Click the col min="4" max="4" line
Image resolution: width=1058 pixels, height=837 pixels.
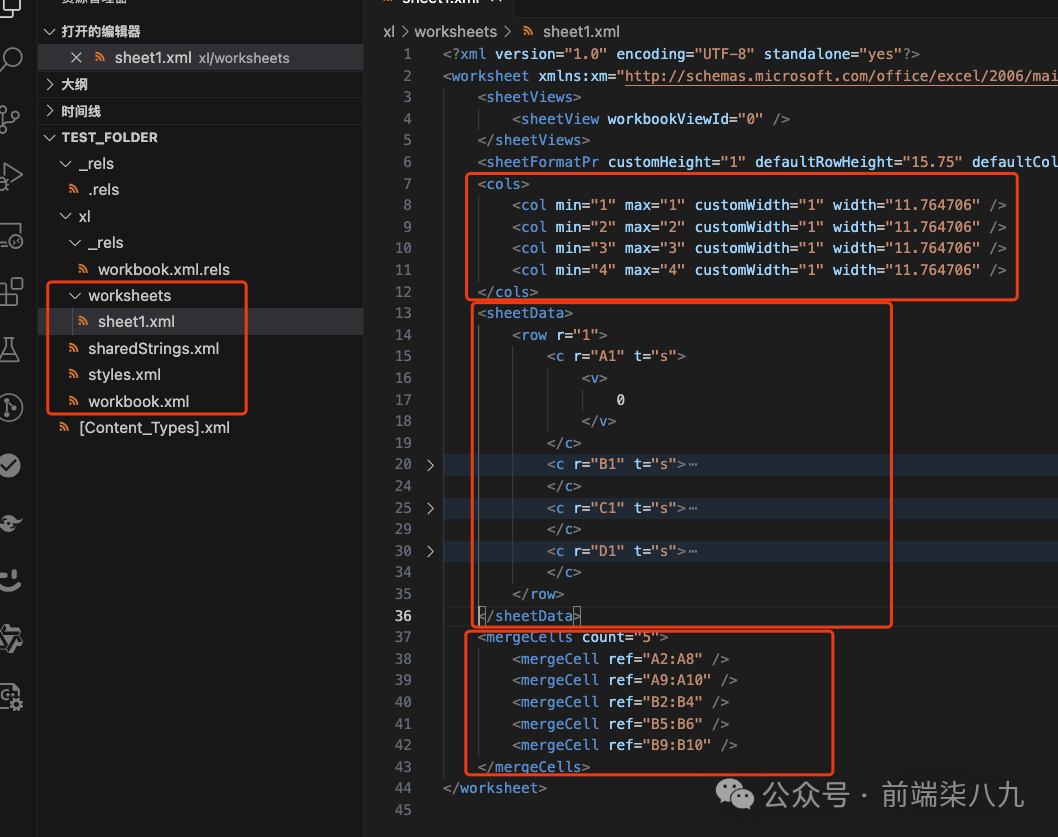coord(759,270)
